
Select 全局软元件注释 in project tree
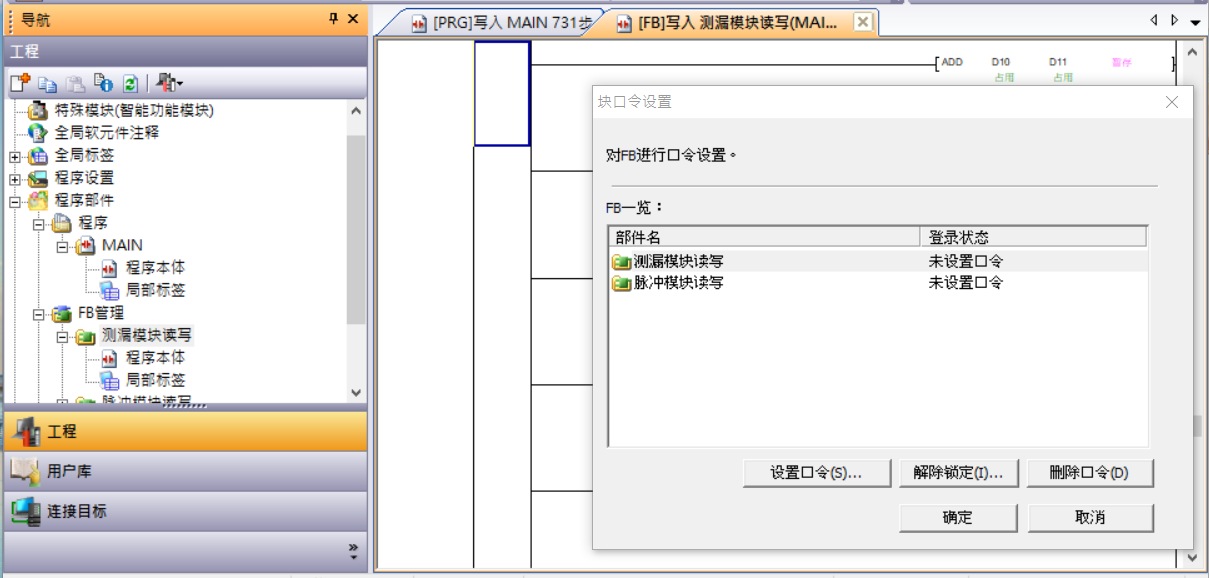(x=106, y=132)
